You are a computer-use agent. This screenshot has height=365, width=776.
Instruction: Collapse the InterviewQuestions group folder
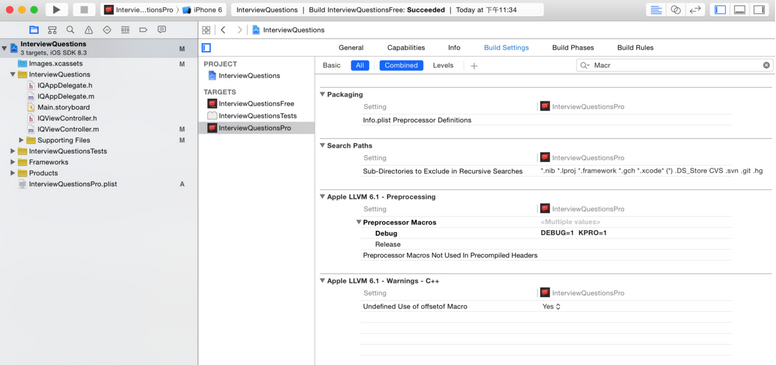[13, 75]
